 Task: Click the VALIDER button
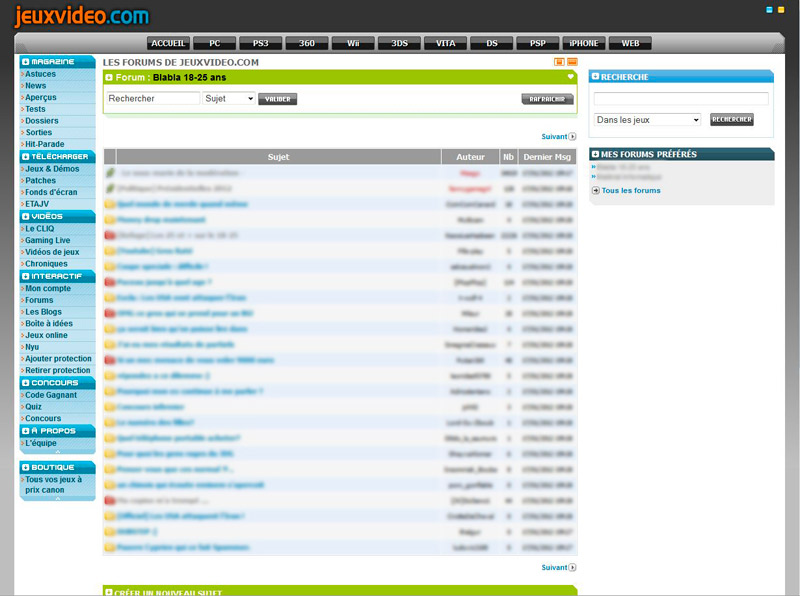(278, 99)
